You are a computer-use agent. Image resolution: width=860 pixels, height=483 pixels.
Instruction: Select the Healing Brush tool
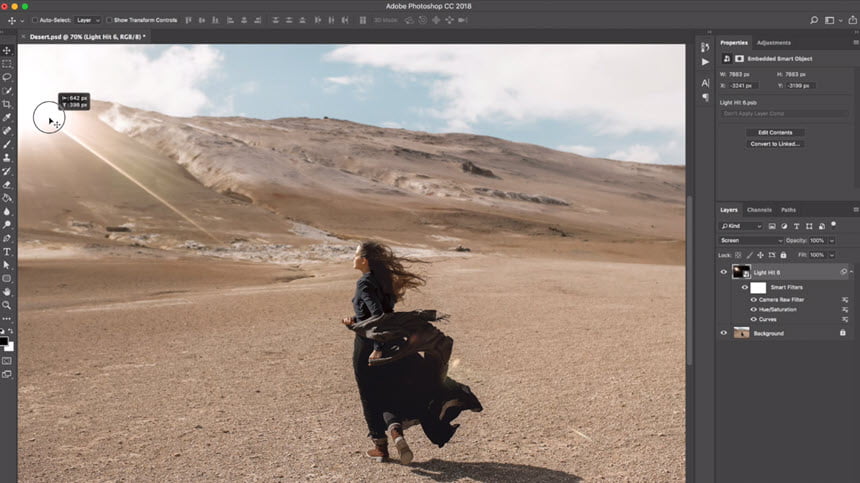tap(7, 130)
